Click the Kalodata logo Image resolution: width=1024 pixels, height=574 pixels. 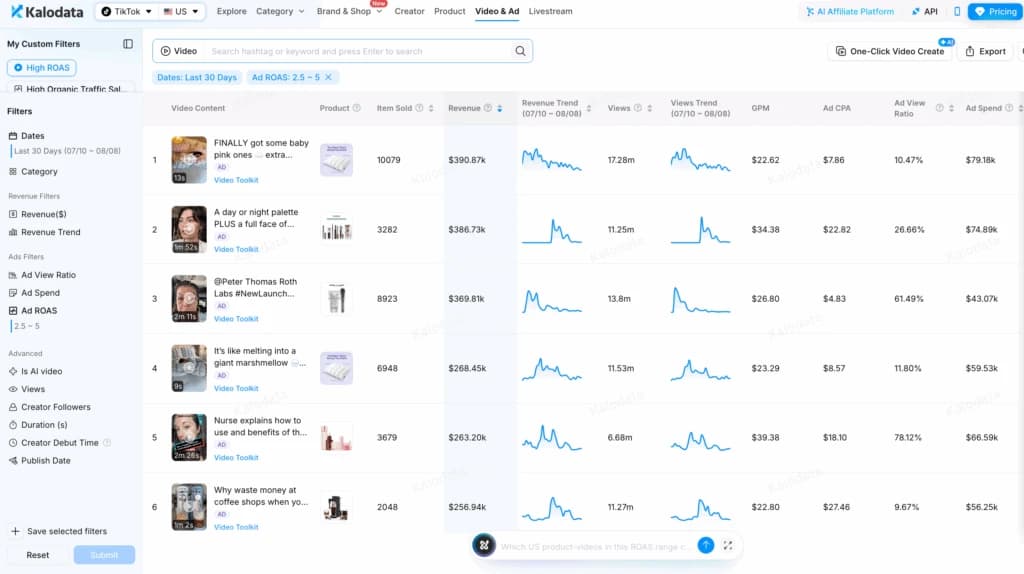(x=47, y=12)
